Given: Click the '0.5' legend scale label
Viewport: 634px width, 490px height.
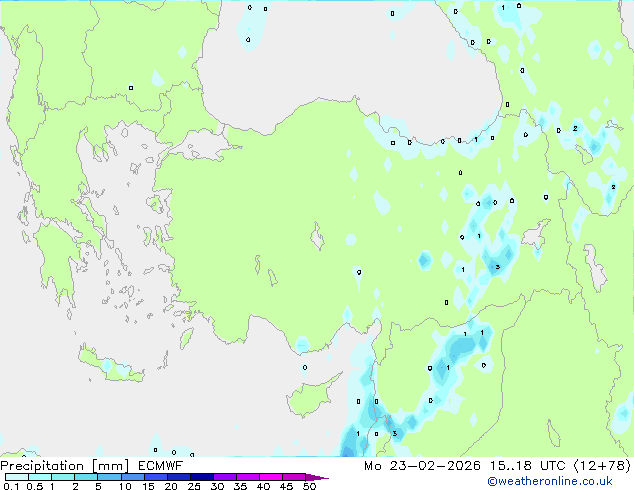Looking at the screenshot, I should point(35,486).
